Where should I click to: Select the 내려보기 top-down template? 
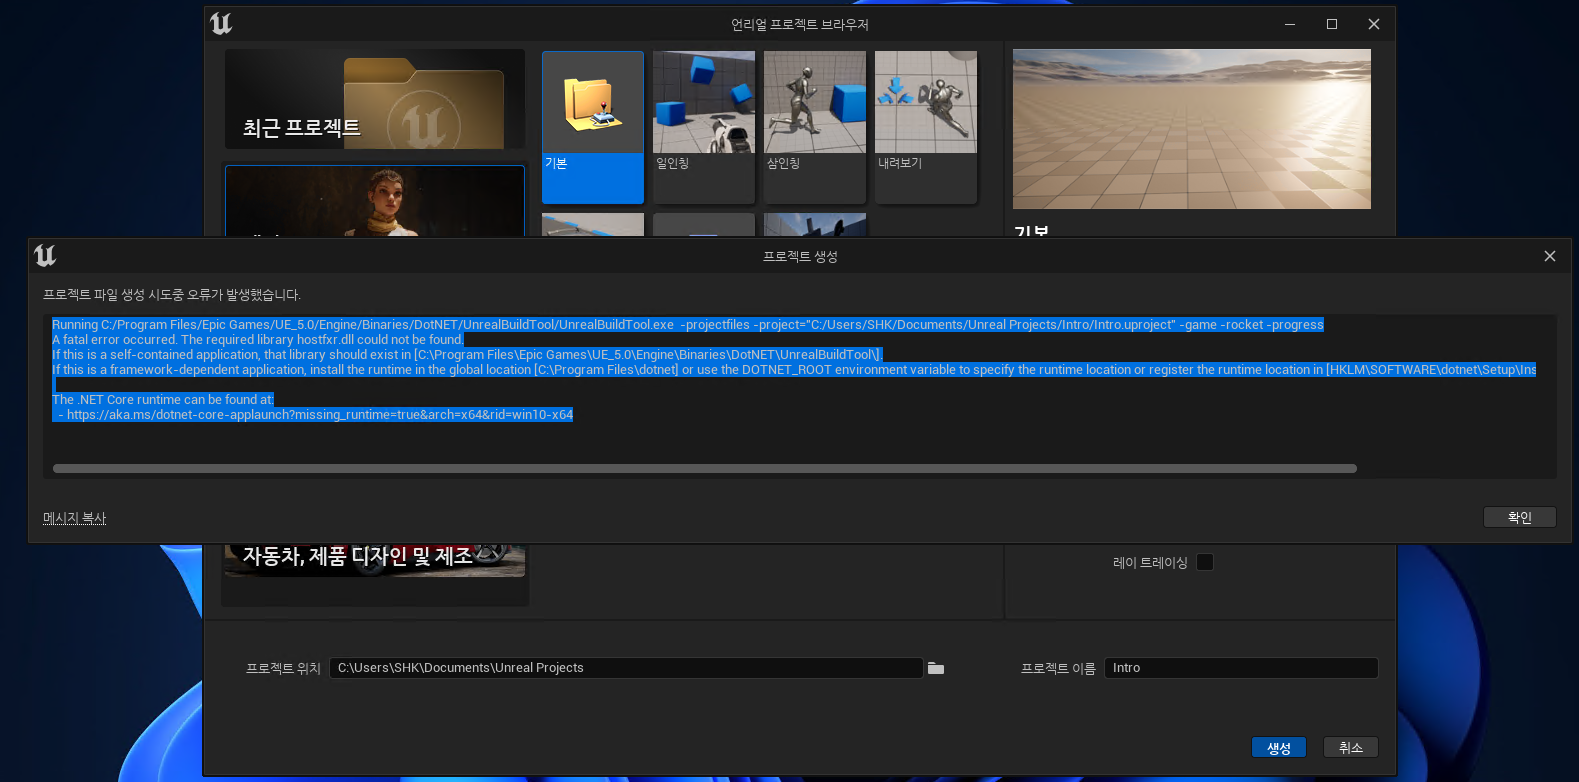pos(926,127)
